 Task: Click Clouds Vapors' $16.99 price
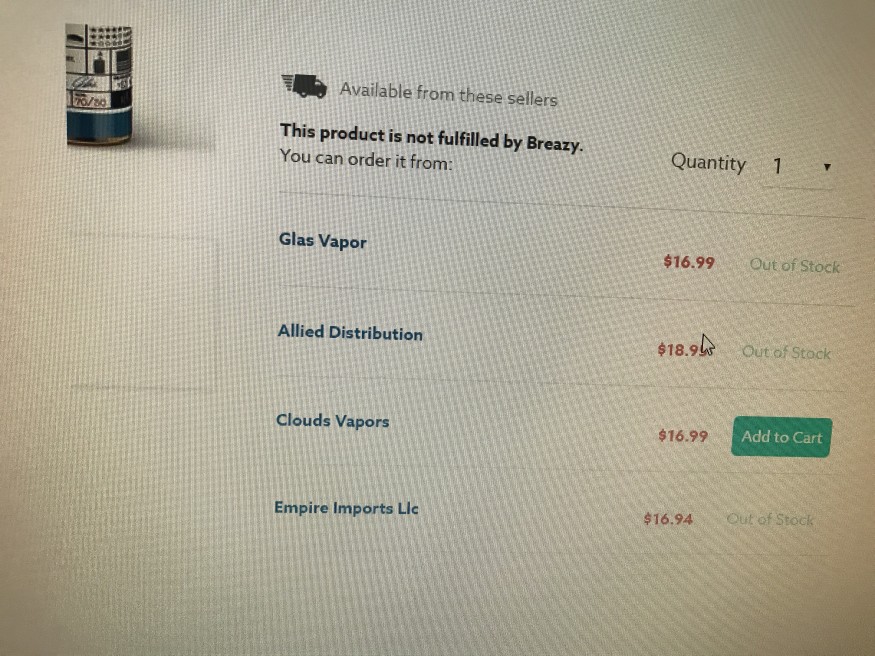point(682,435)
